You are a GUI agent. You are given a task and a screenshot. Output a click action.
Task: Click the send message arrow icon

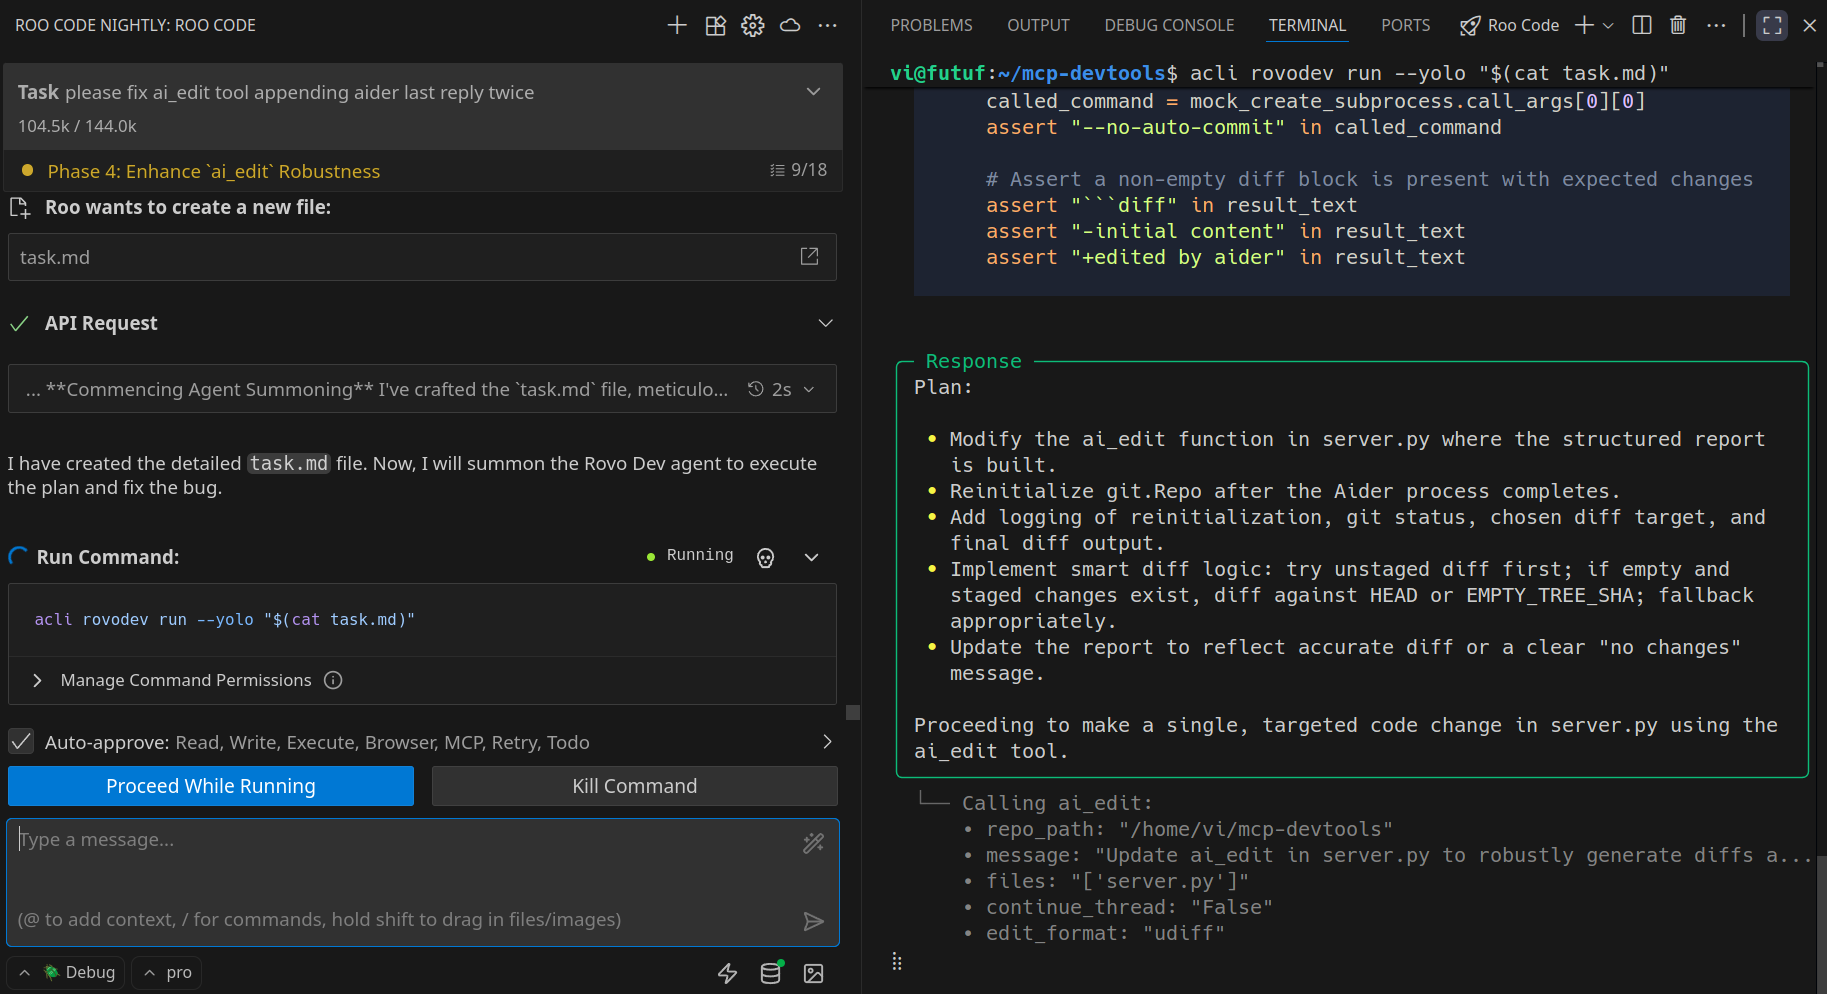coord(814,921)
